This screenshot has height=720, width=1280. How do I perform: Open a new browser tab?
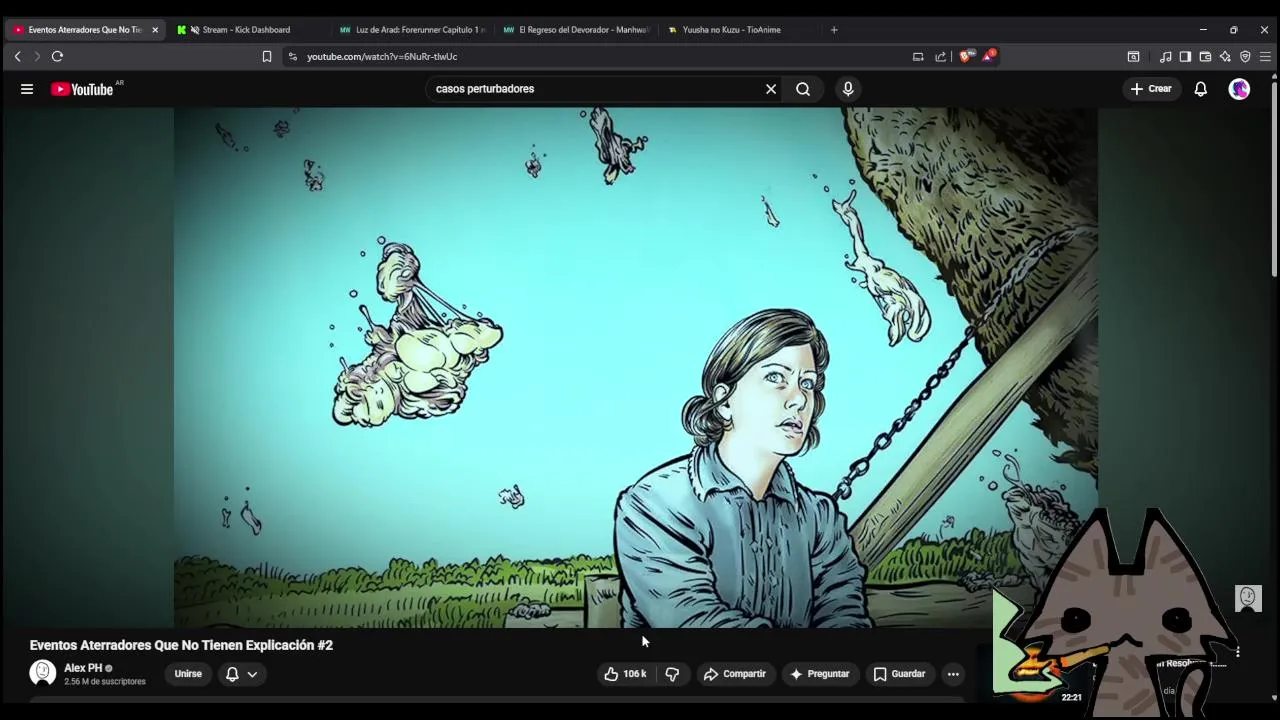tap(834, 30)
